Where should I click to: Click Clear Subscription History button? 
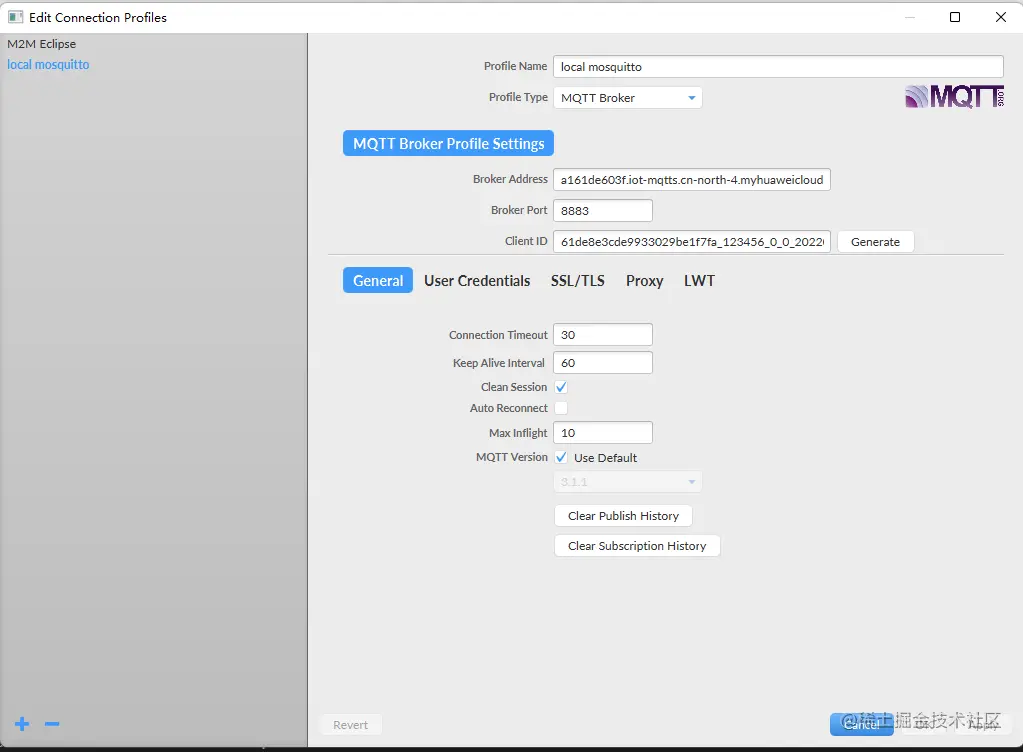tap(637, 546)
